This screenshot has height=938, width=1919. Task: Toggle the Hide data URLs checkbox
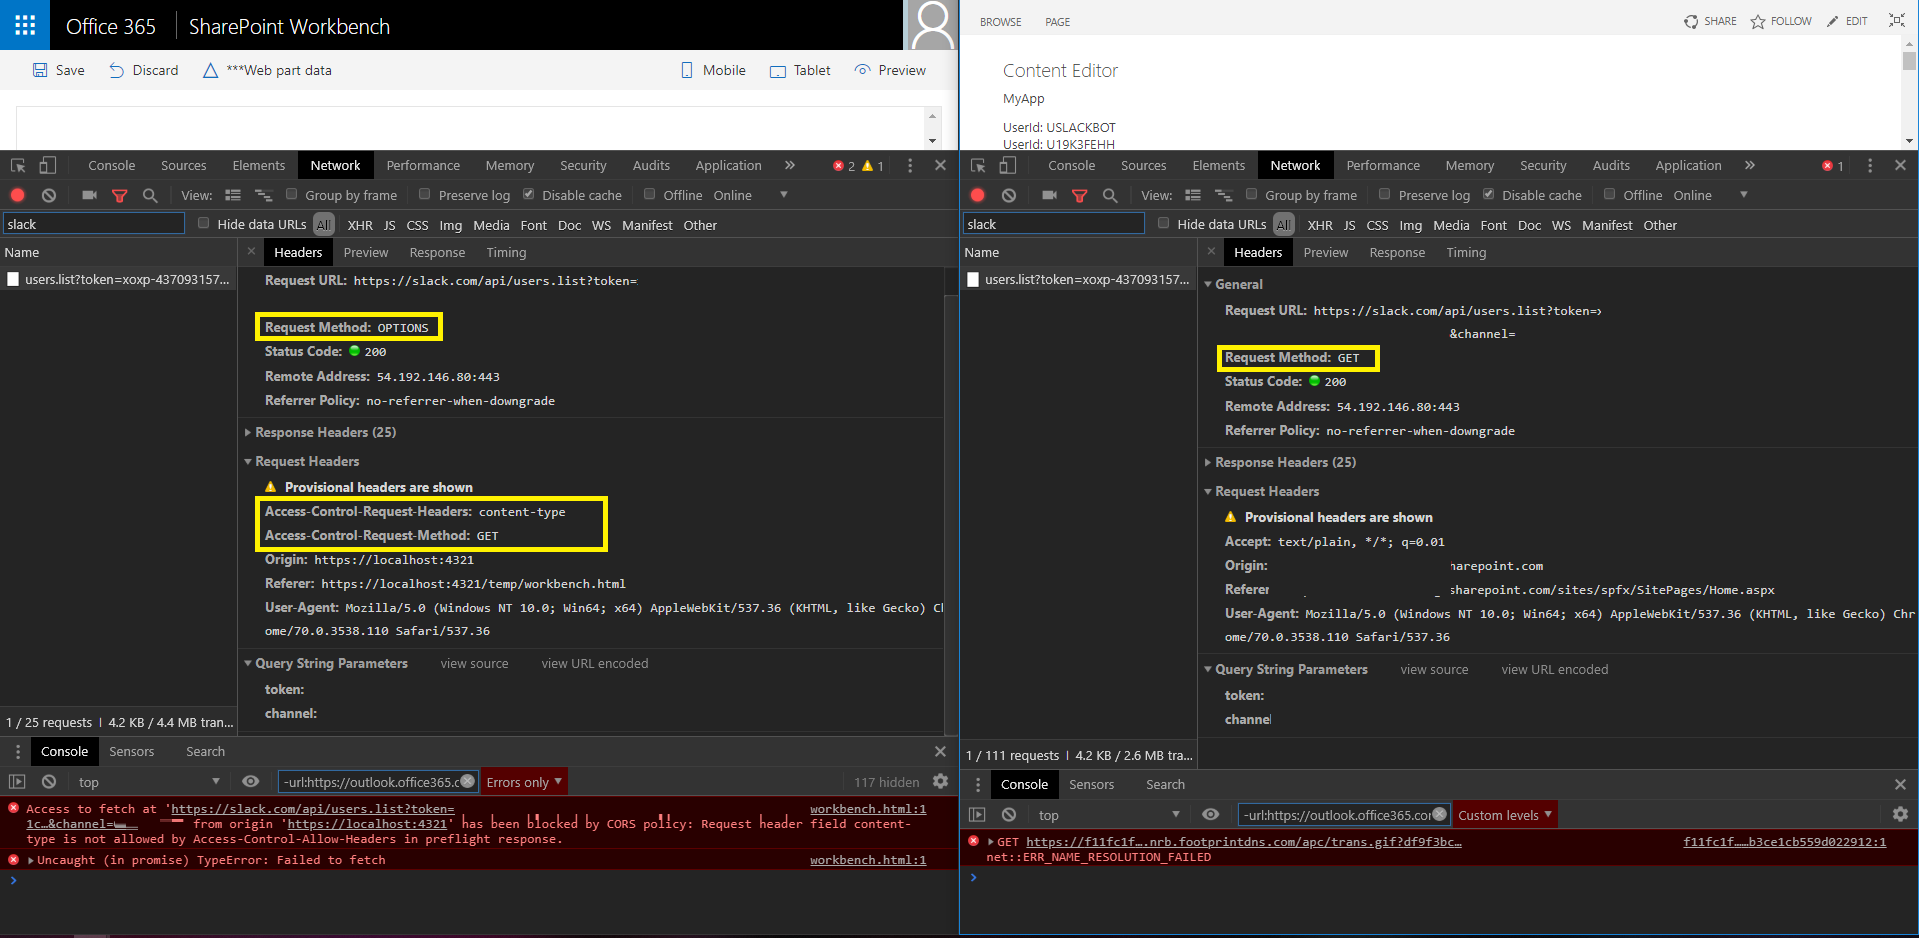tap(203, 224)
